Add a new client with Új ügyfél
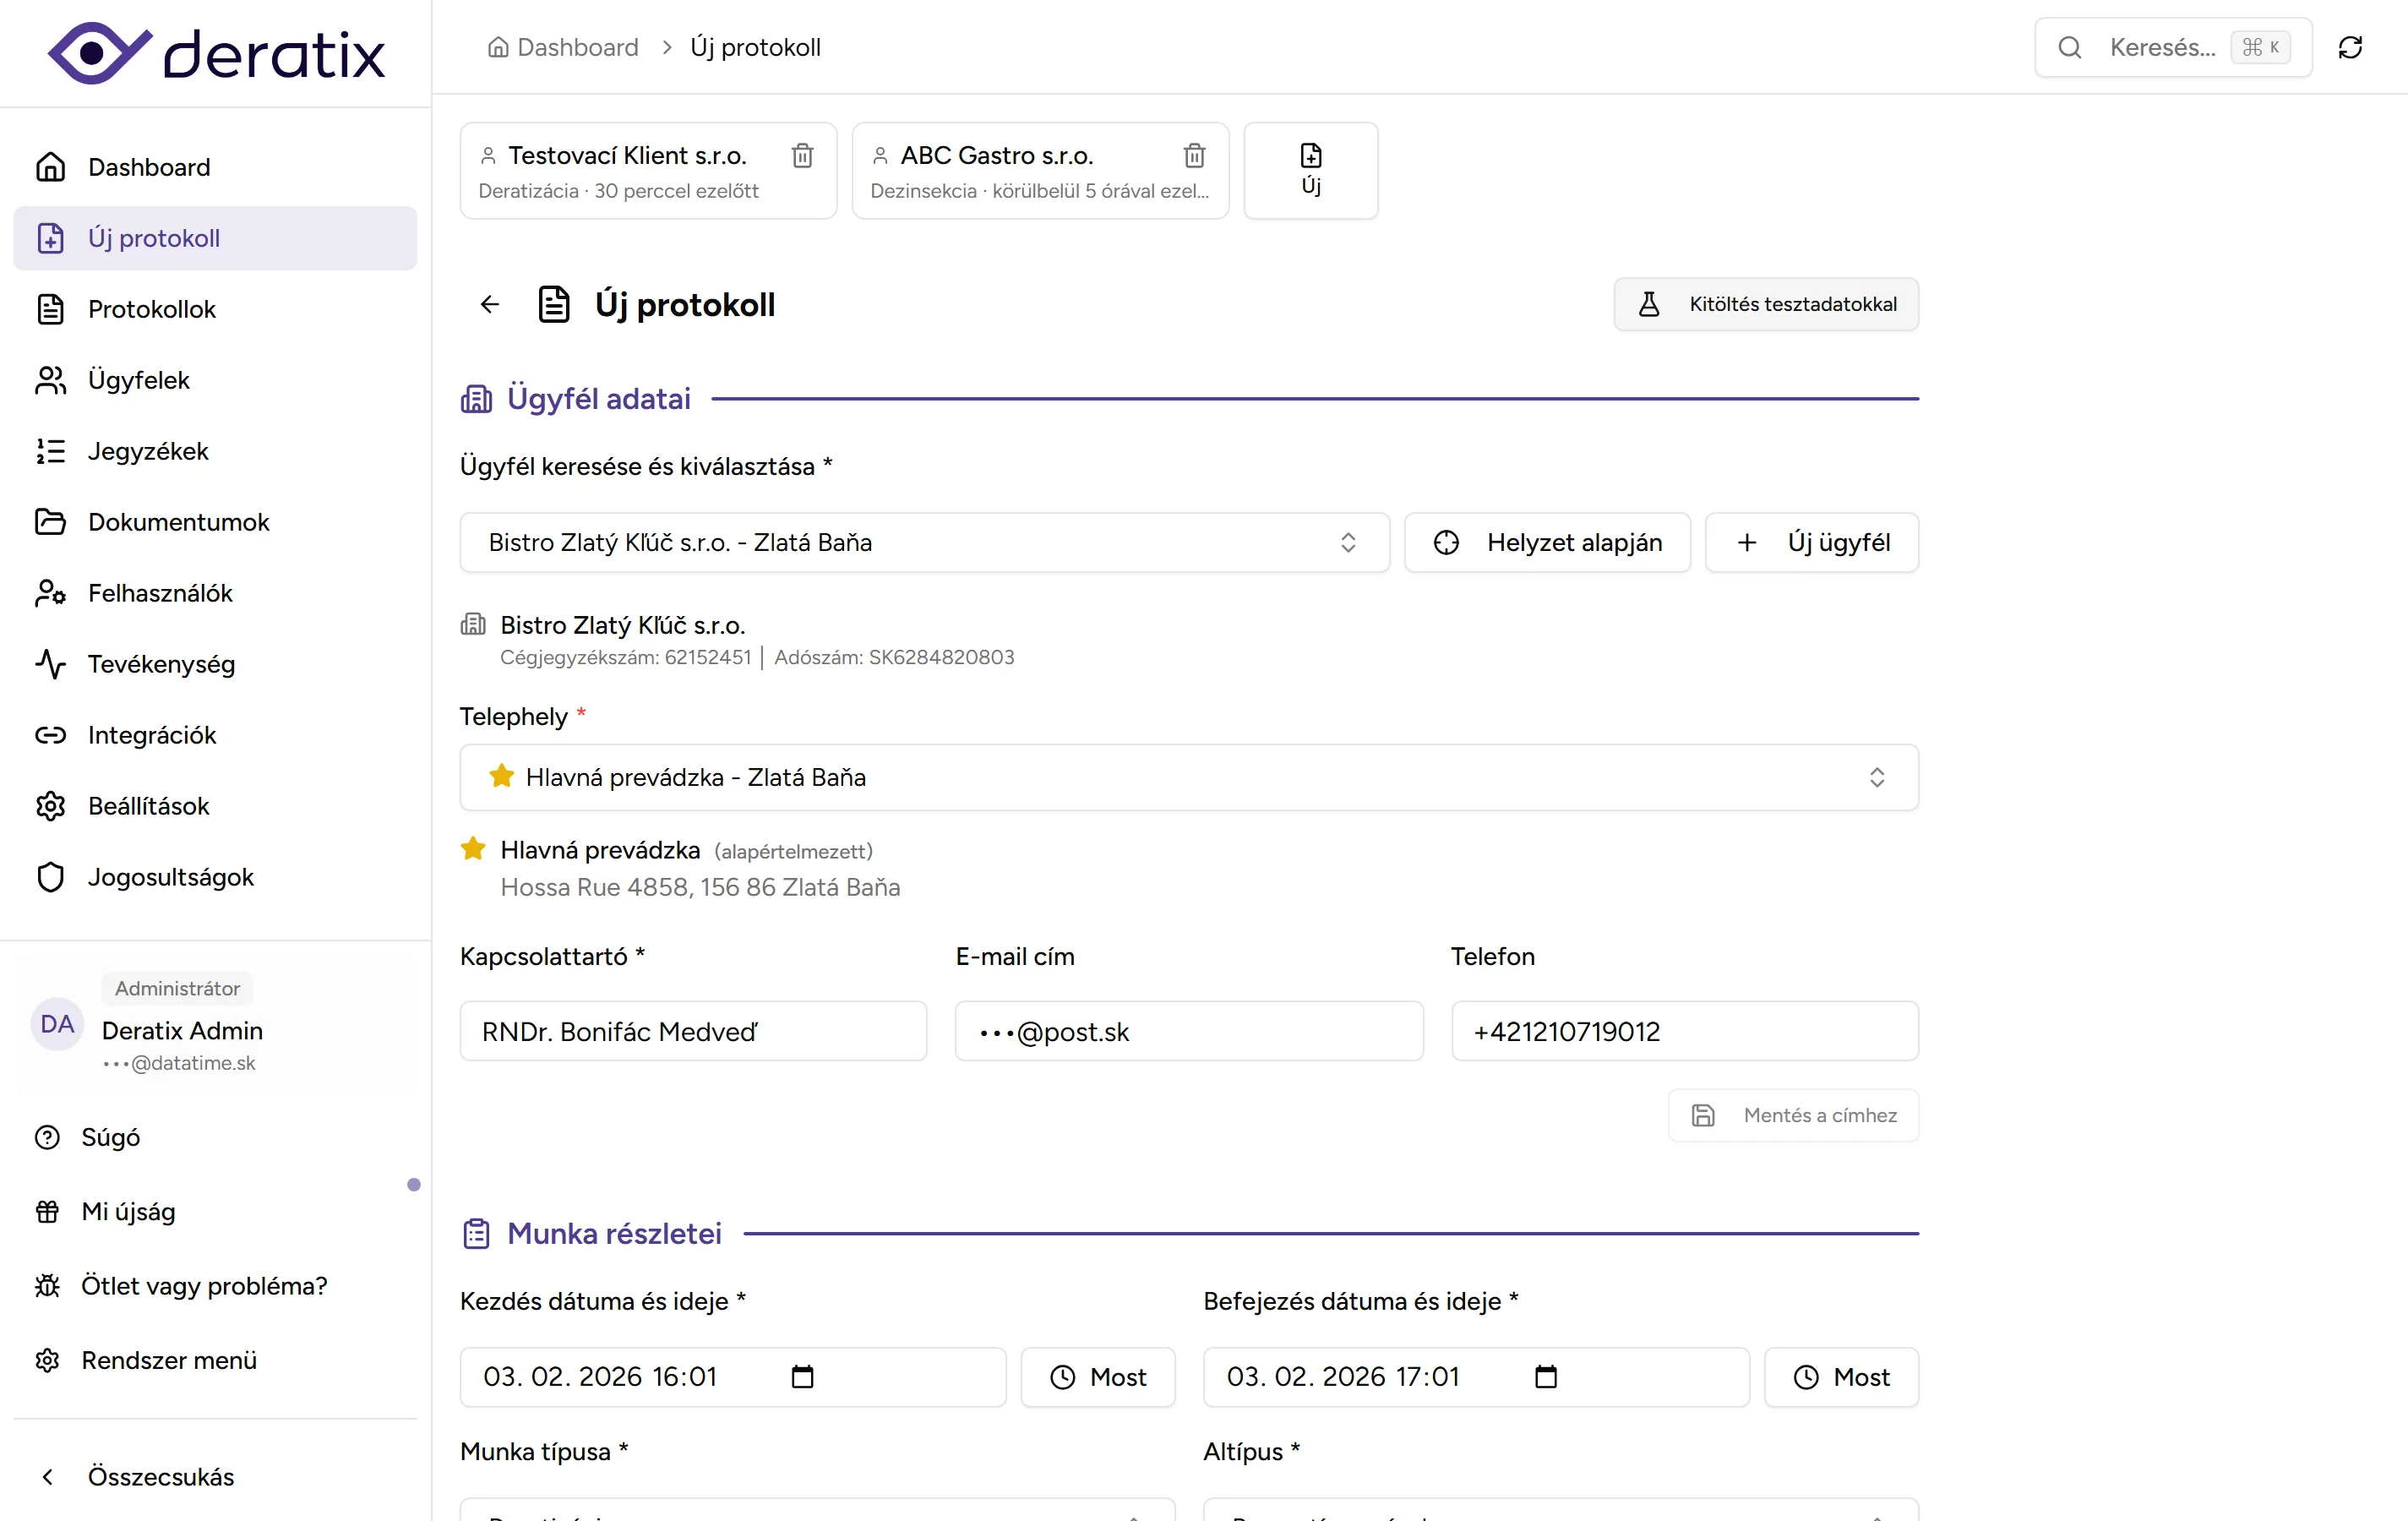The height and width of the screenshot is (1521, 2408). click(x=1811, y=543)
